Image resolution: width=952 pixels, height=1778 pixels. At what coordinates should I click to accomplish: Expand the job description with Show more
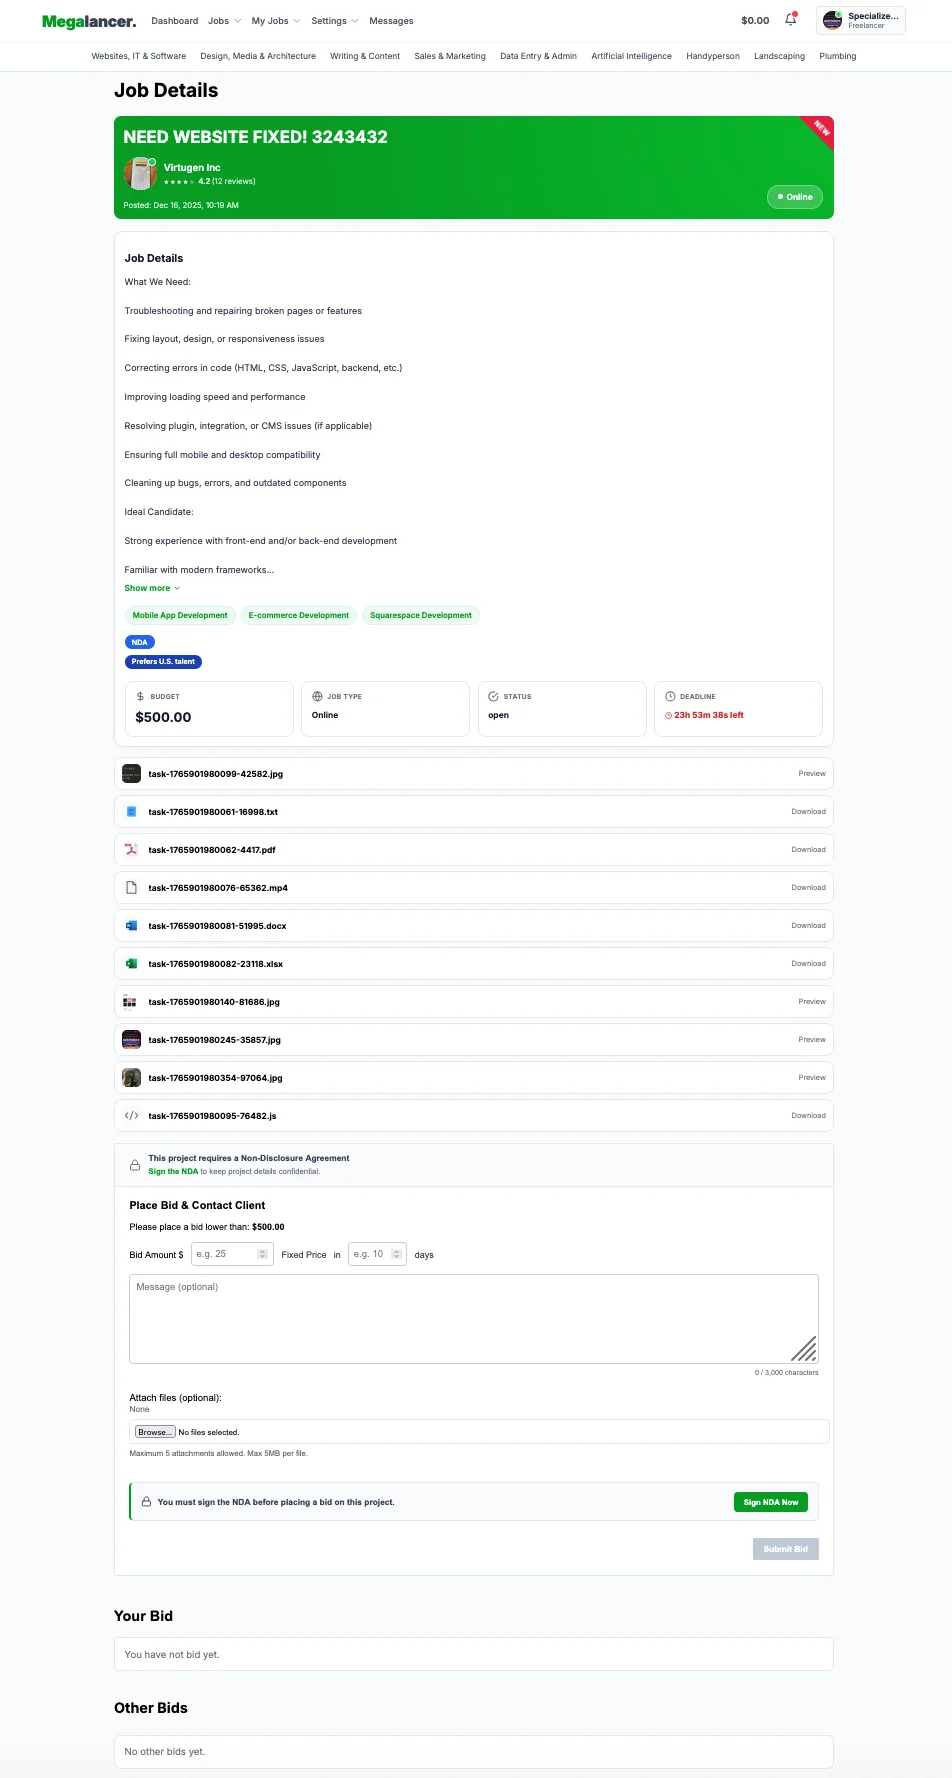coord(147,588)
